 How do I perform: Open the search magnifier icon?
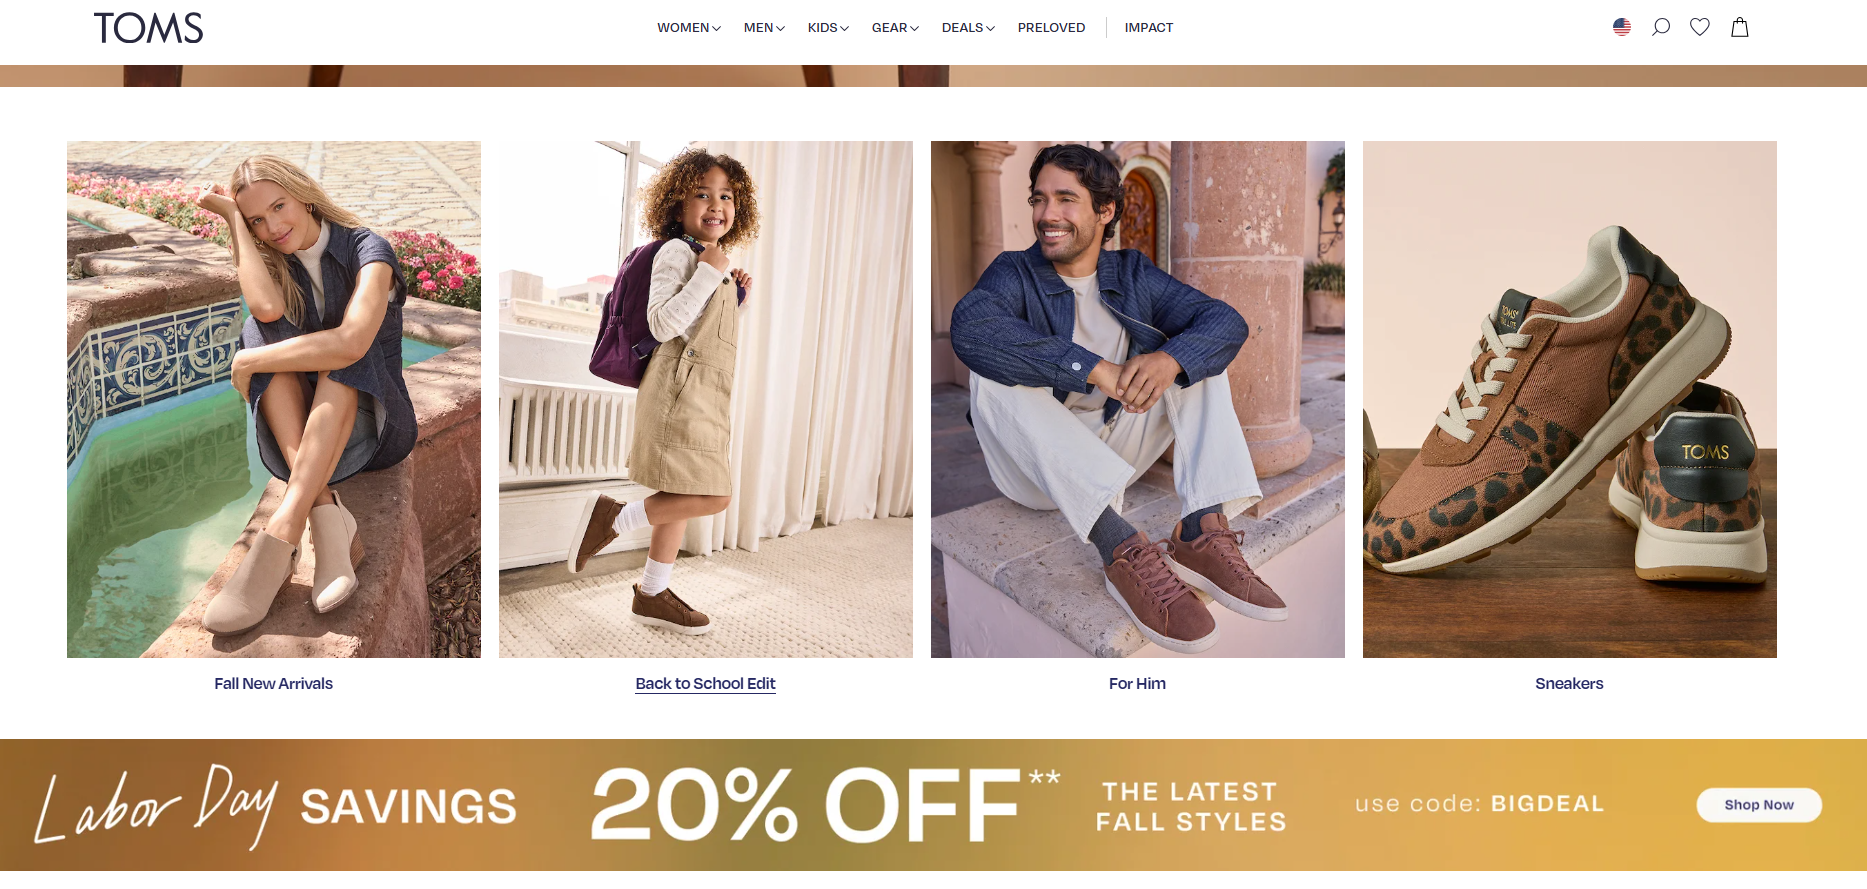click(x=1661, y=27)
